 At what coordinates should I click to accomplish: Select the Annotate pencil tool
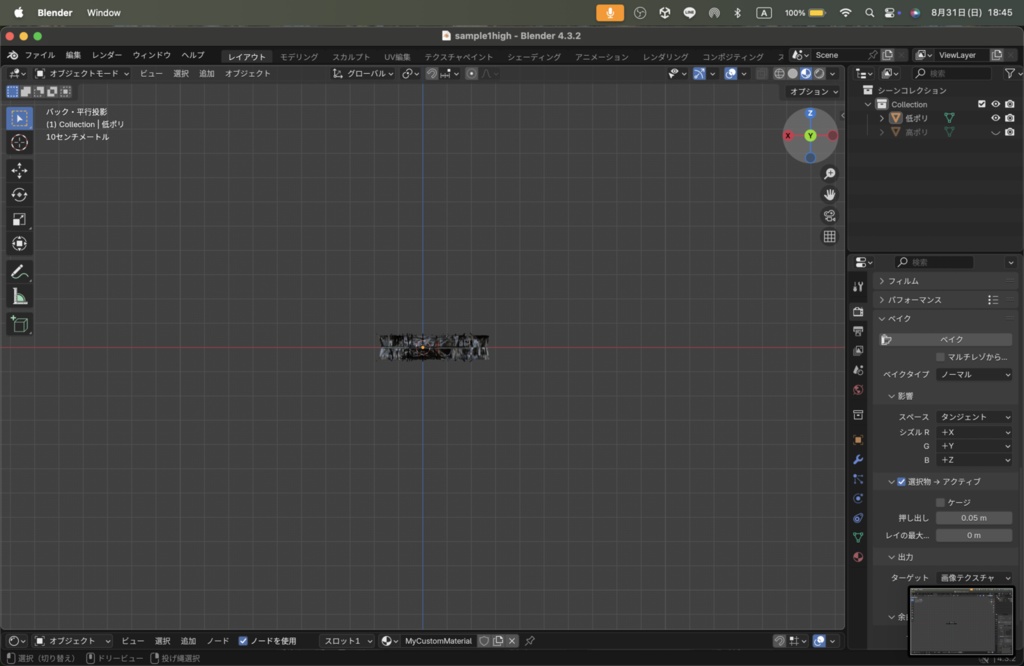click(x=19, y=272)
